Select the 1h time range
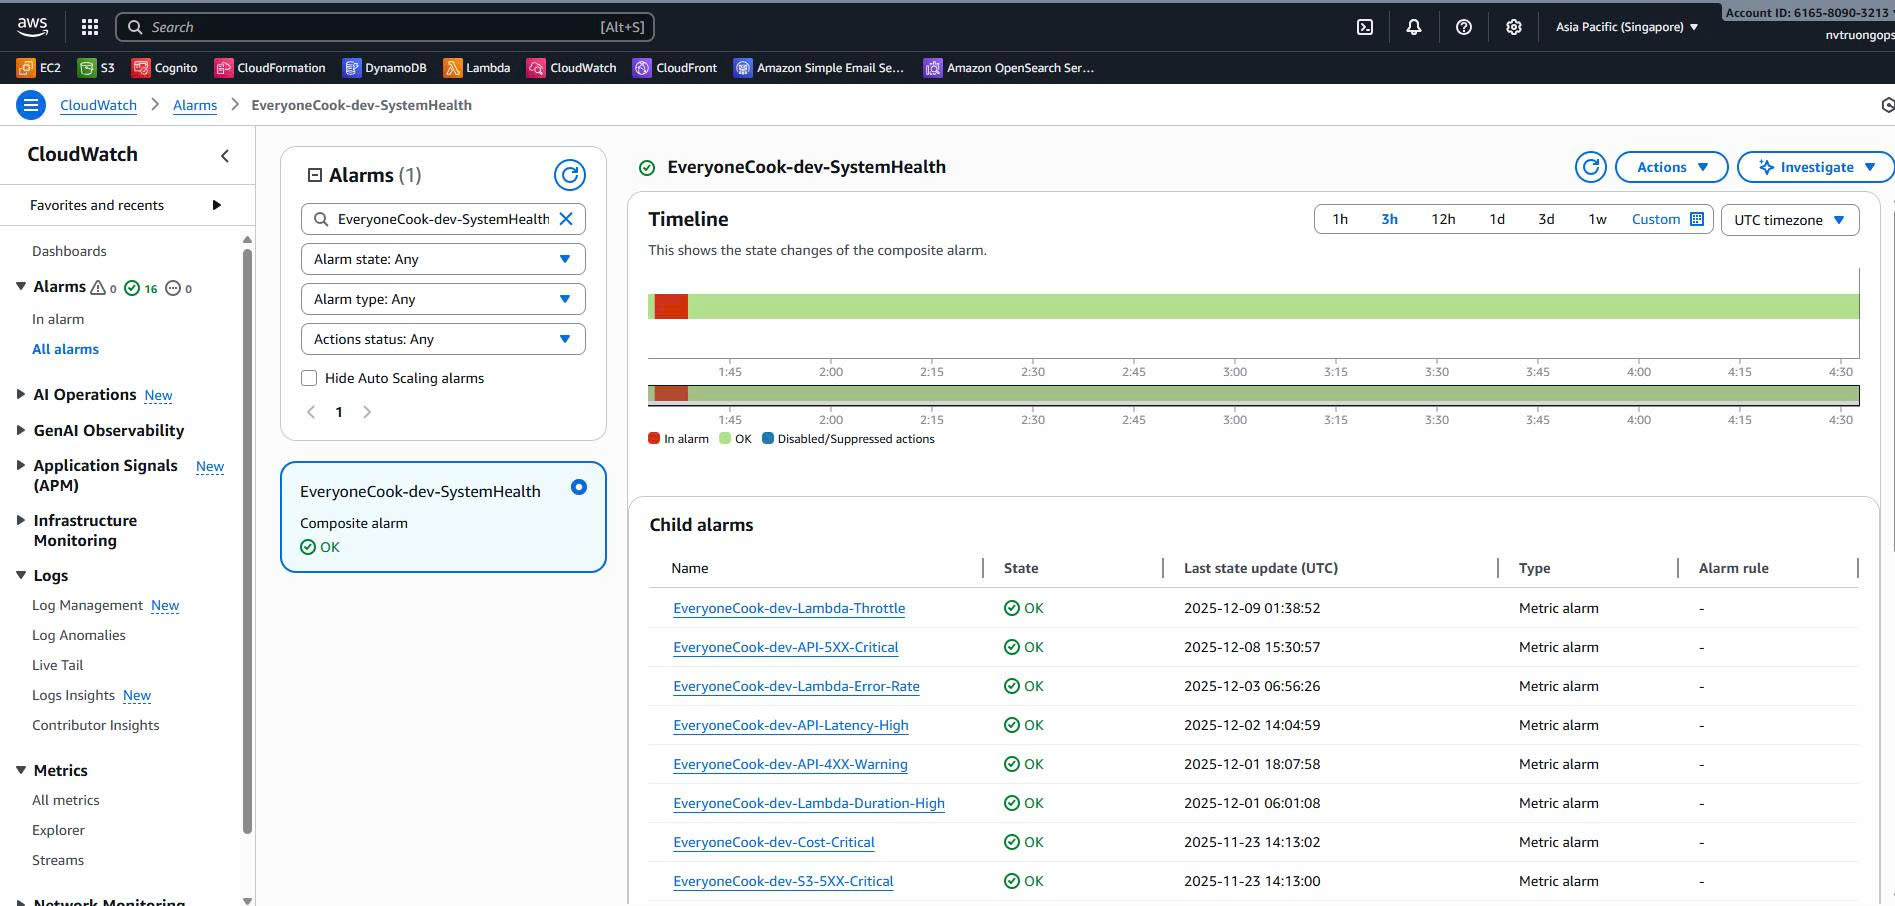Screen dimensions: 1895x906 (1340, 219)
